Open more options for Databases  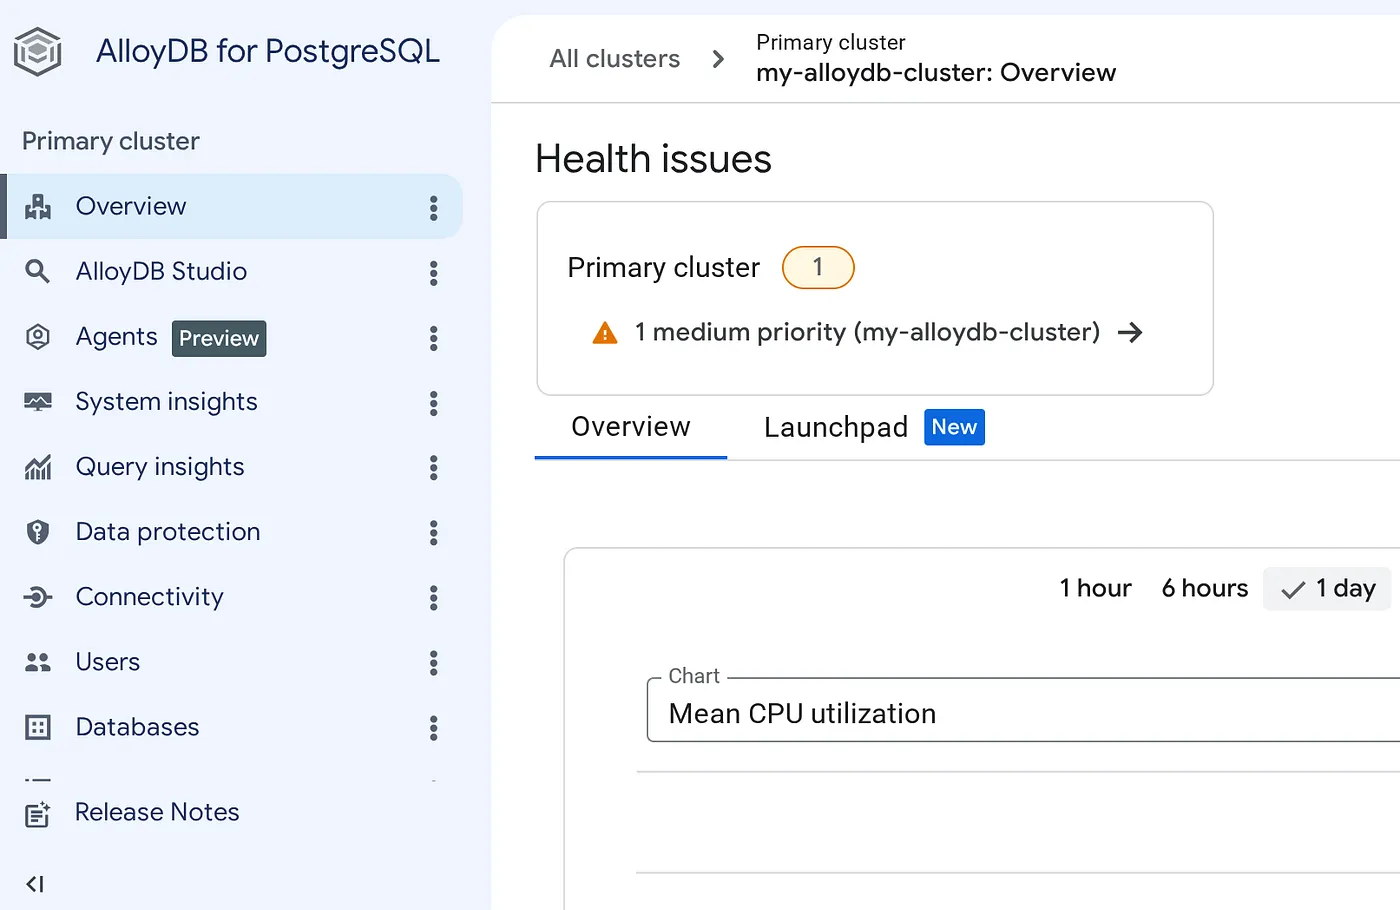pos(434,728)
